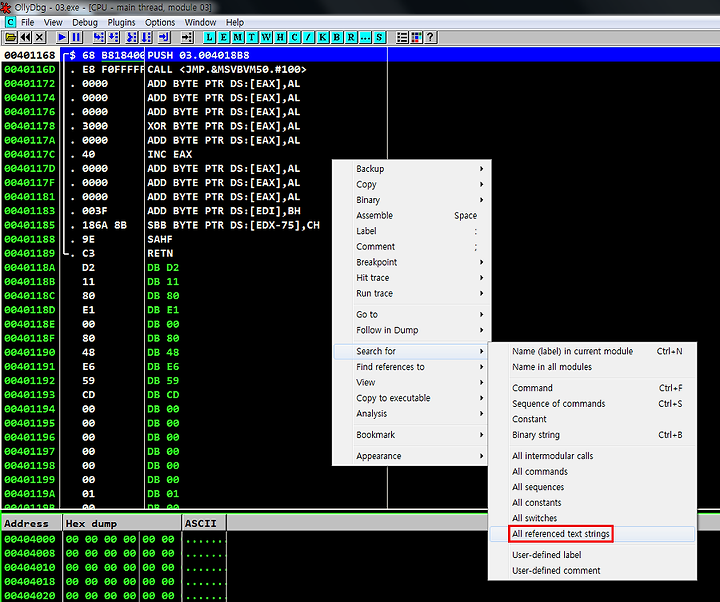The width and height of the screenshot is (720, 602).
Task: Select Binary string search option
Action: tap(592, 435)
